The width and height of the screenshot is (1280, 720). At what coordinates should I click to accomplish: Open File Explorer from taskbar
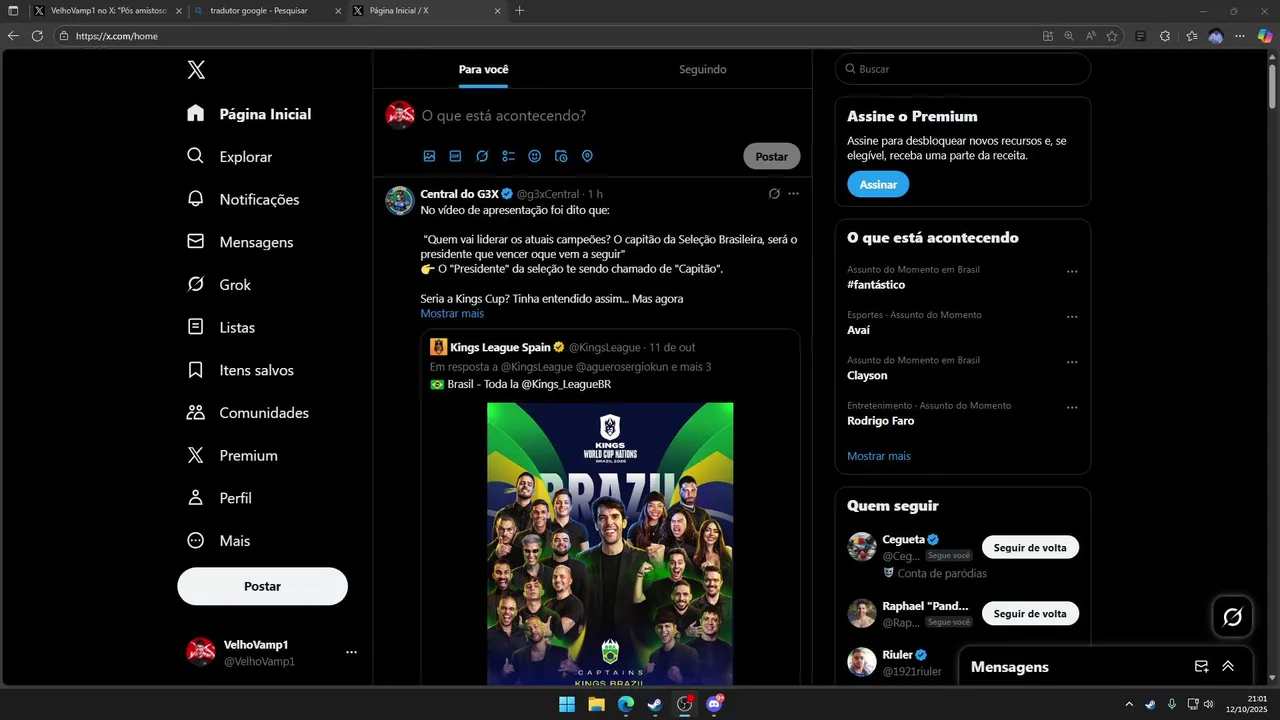pyautogui.click(x=596, y=704)
